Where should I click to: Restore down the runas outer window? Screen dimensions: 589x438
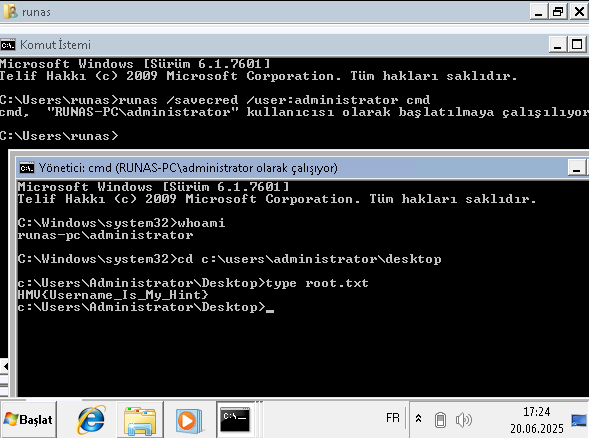558,12
